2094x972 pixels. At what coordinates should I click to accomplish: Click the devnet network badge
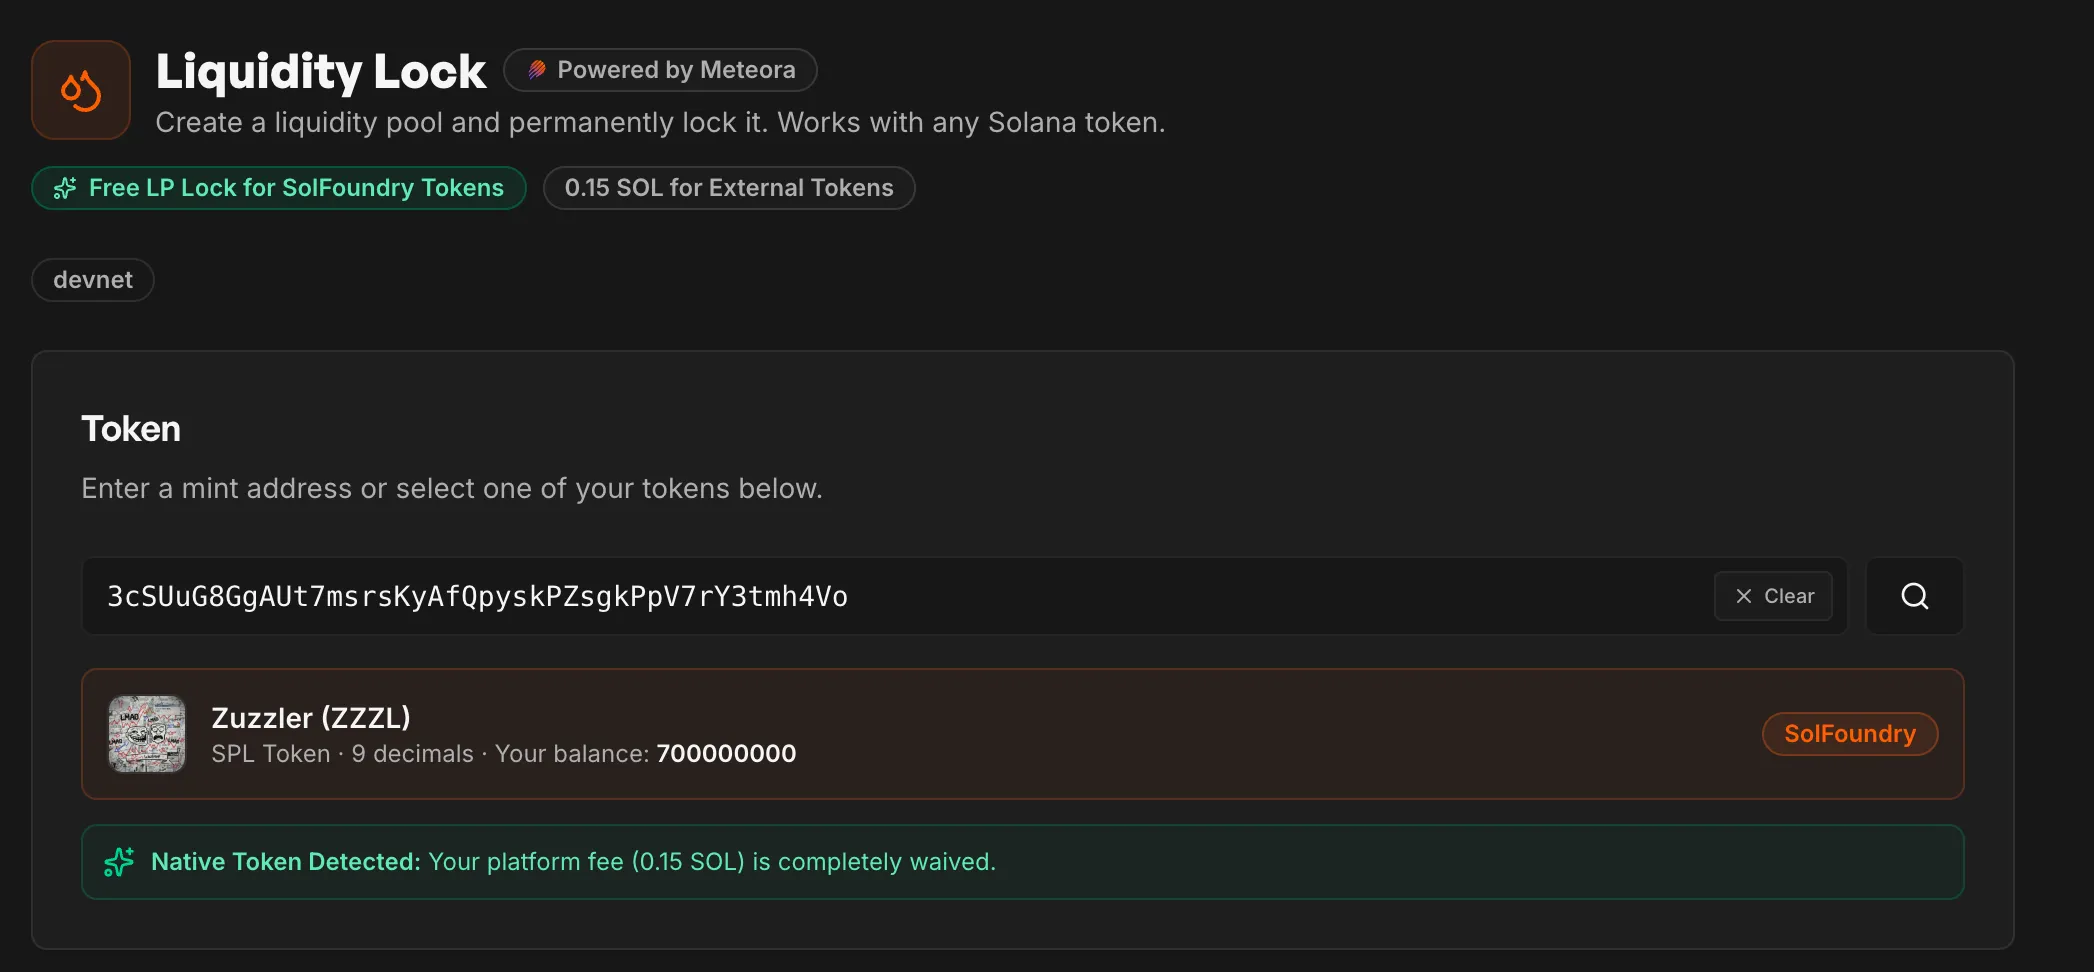click(93, 280)
